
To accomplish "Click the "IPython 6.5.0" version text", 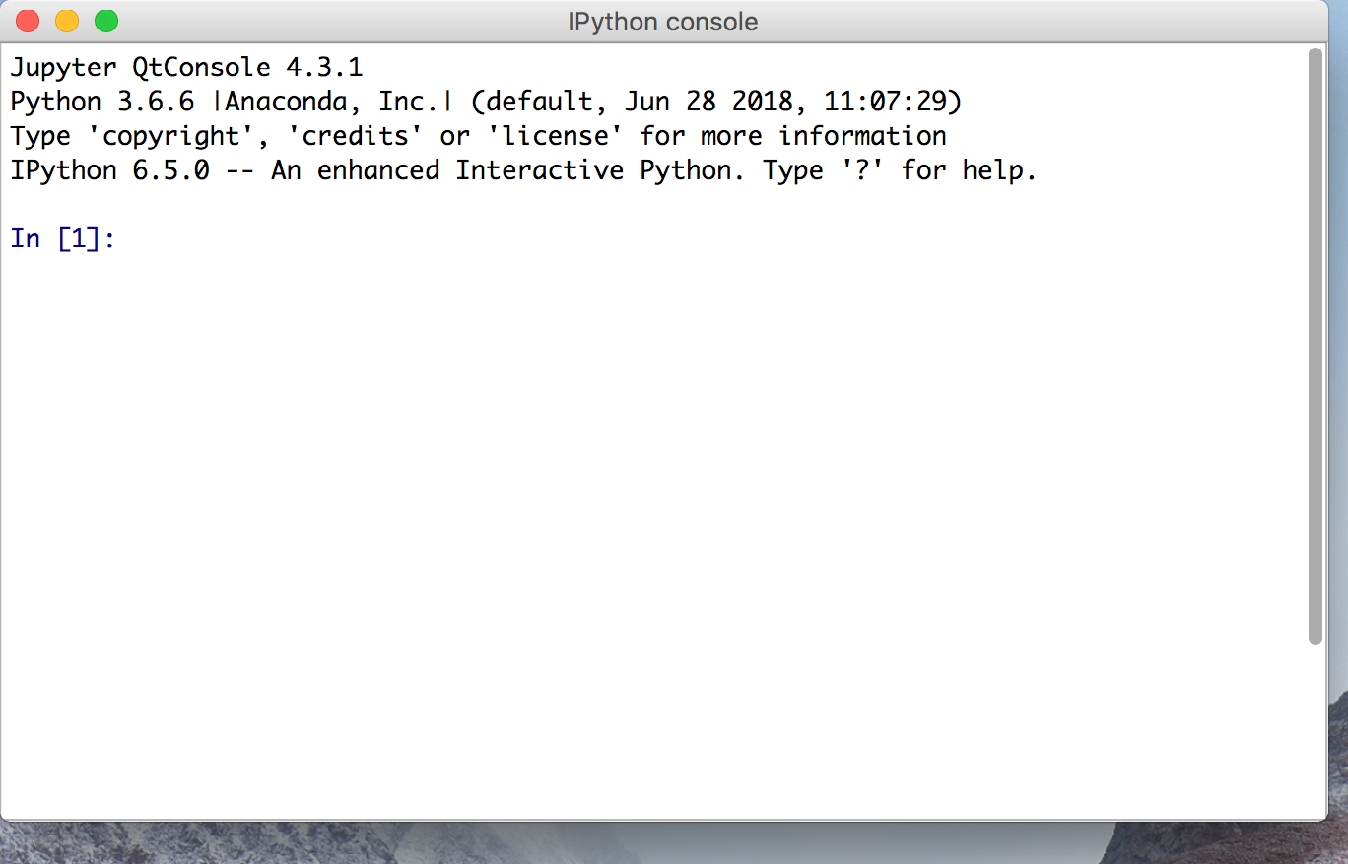I will click(x=110, y=170).
